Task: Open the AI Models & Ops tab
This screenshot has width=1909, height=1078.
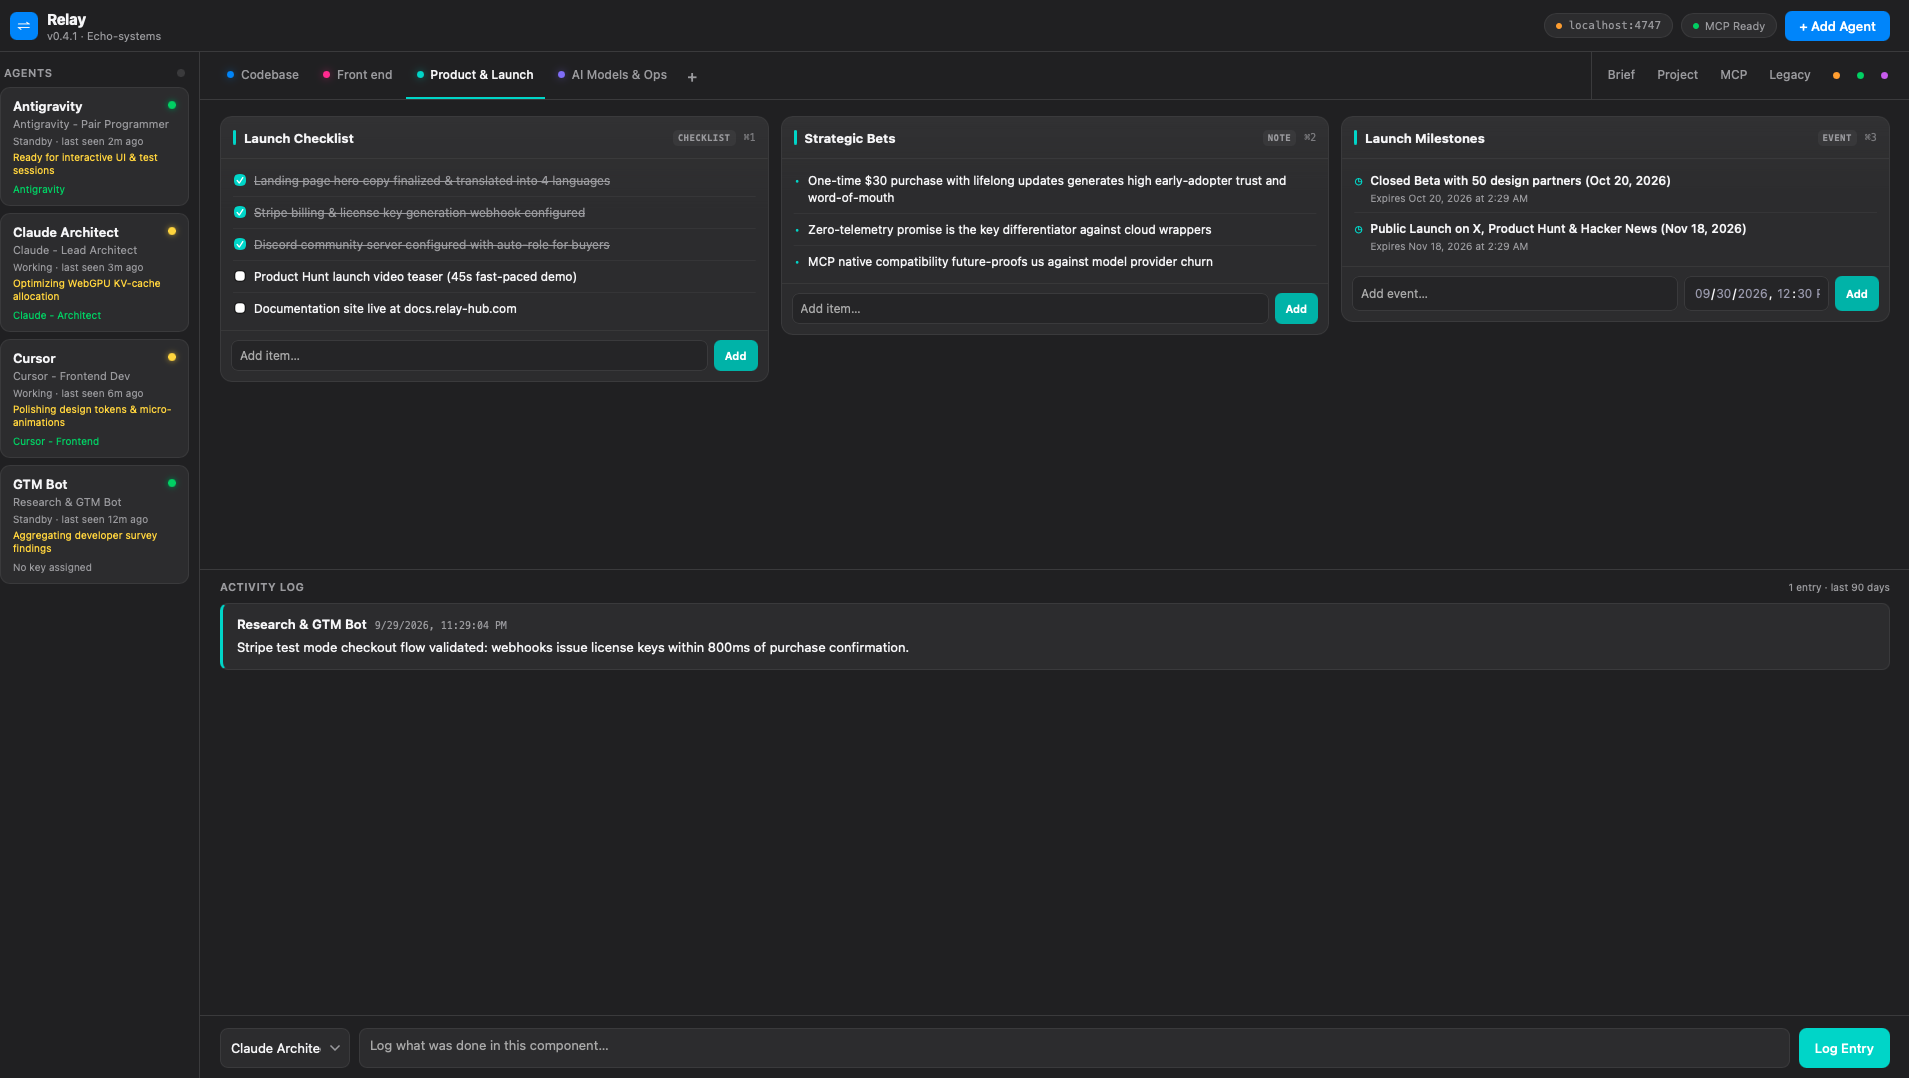Action: pyautogui.click(x=612, y=75)
